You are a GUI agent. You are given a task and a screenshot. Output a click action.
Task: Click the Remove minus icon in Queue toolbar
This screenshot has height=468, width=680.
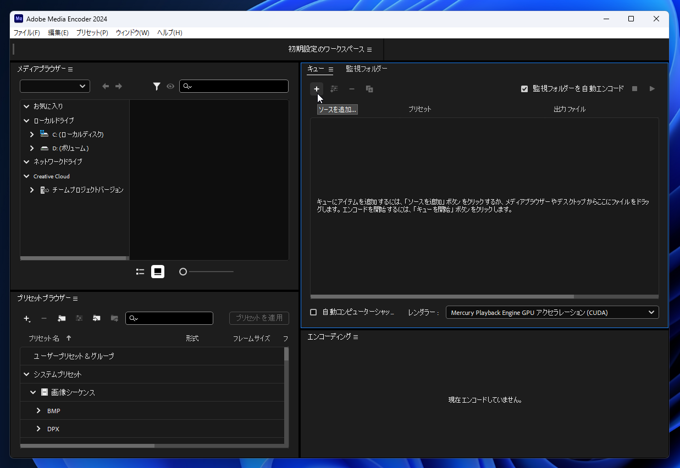click(x=352, y=89)
